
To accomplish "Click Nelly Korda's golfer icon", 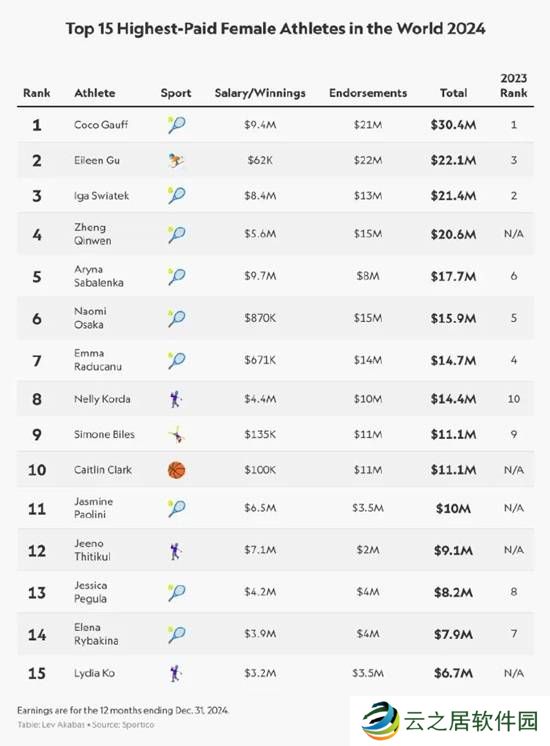I will click(x=176, y=399).
